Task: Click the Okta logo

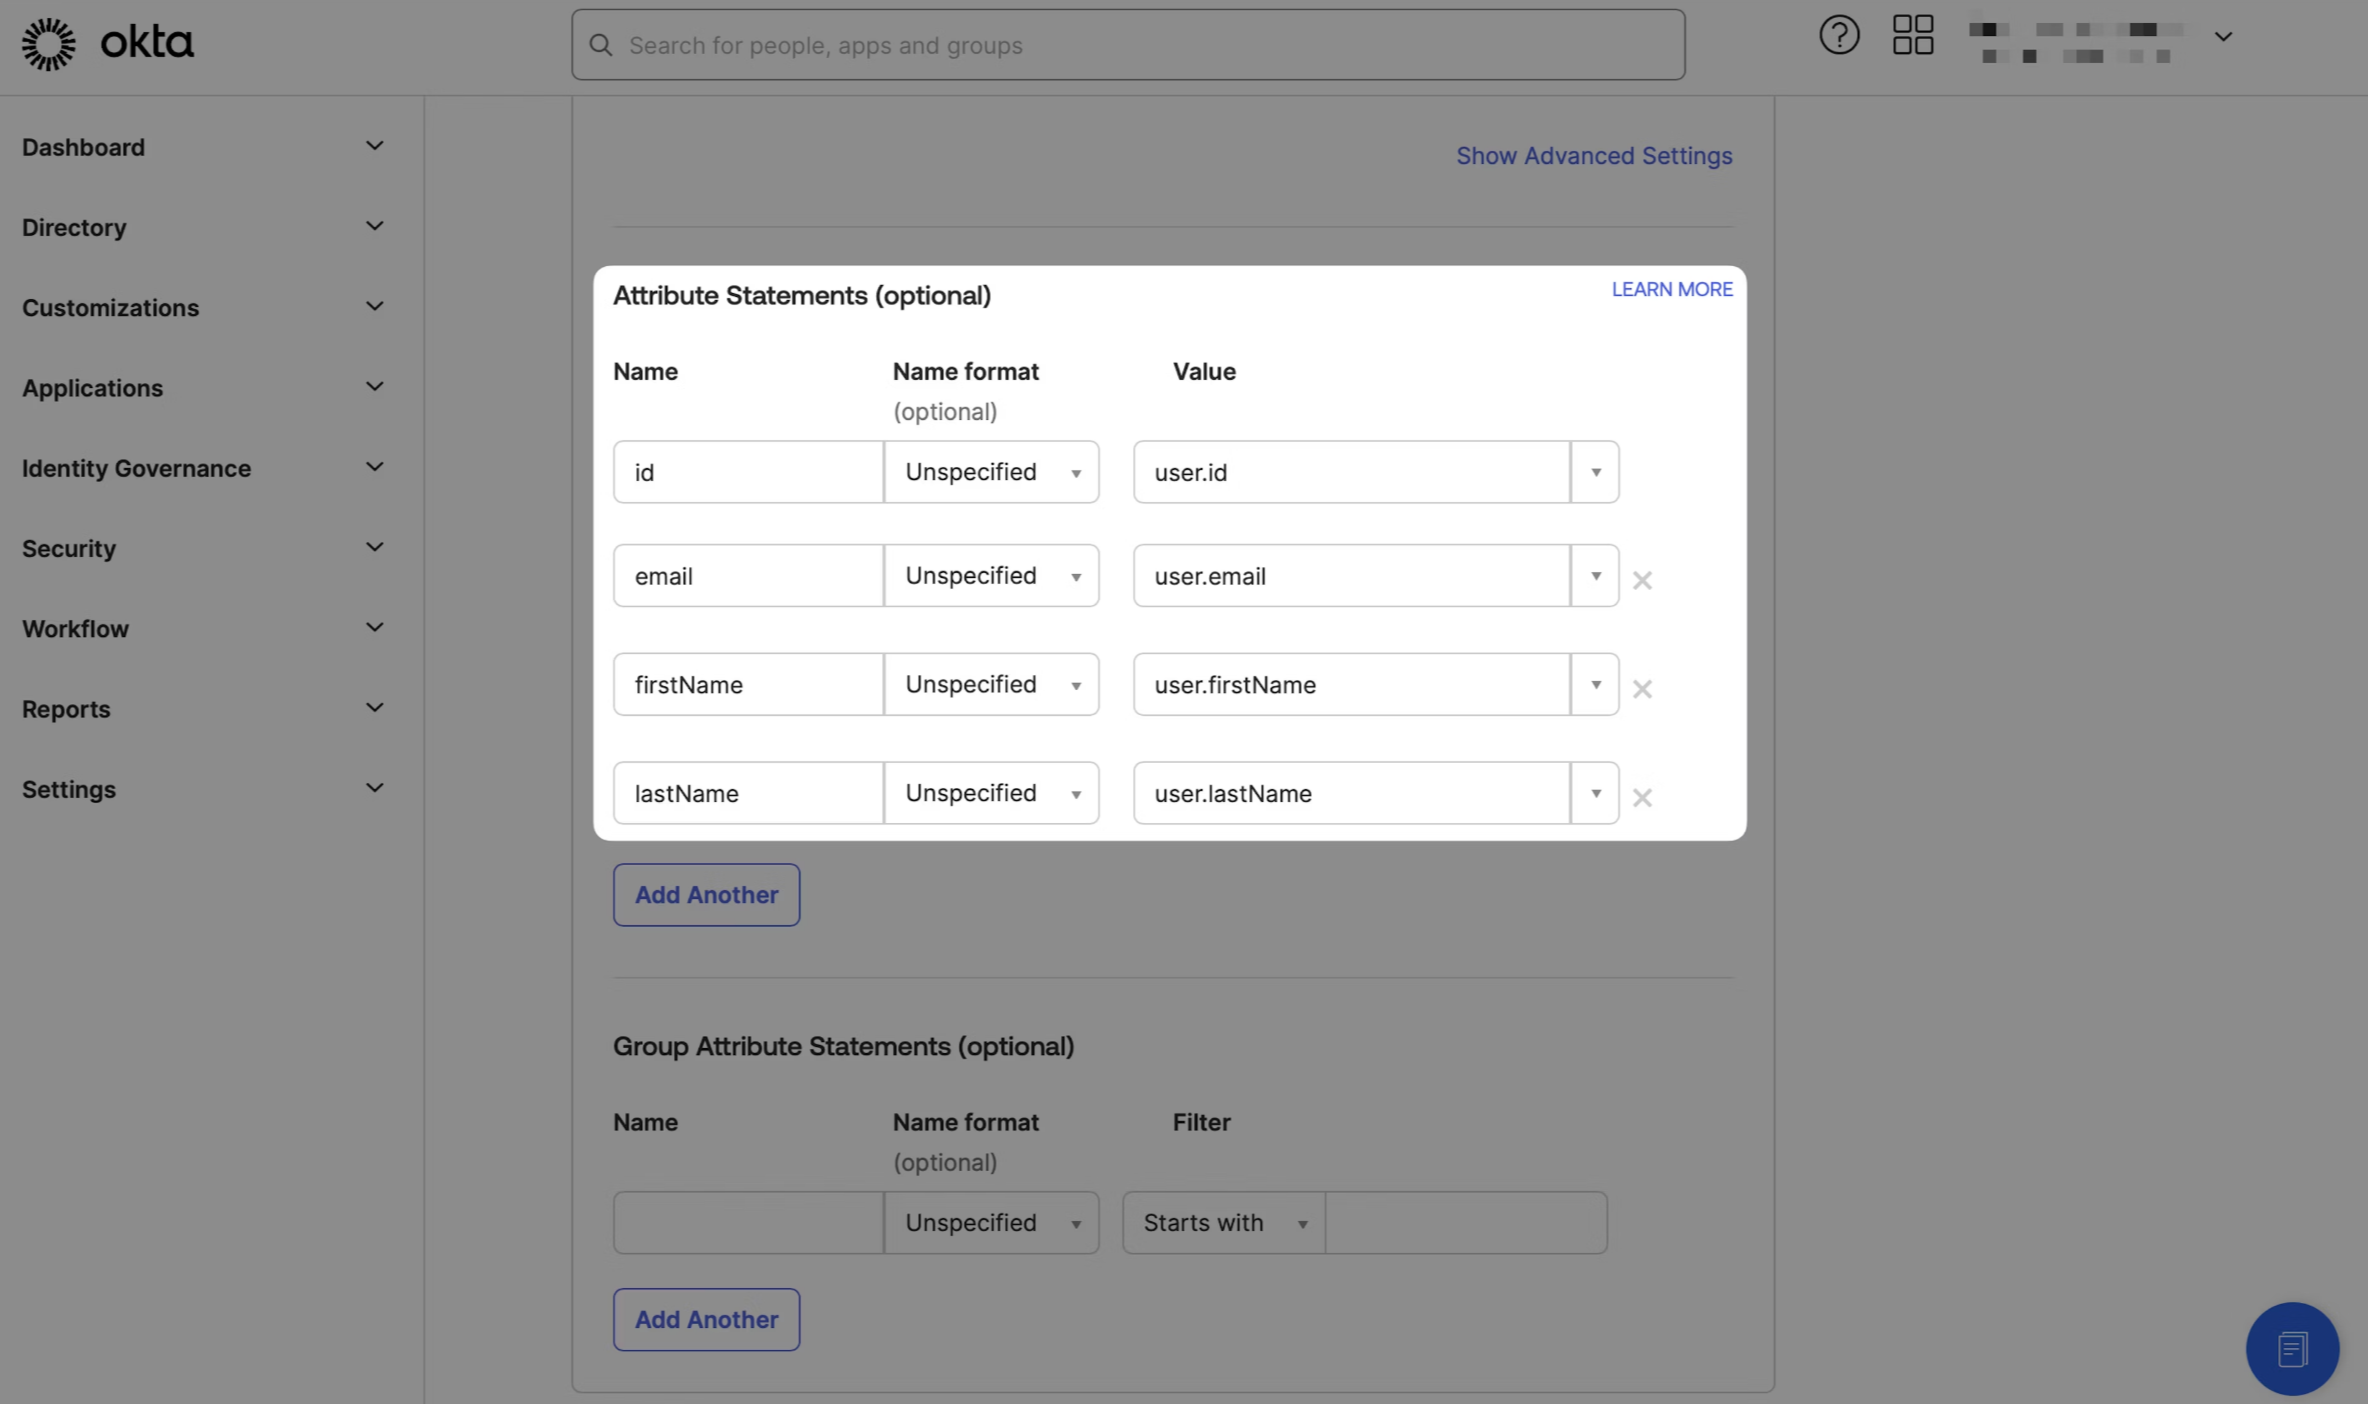Action: pos(107,42)
